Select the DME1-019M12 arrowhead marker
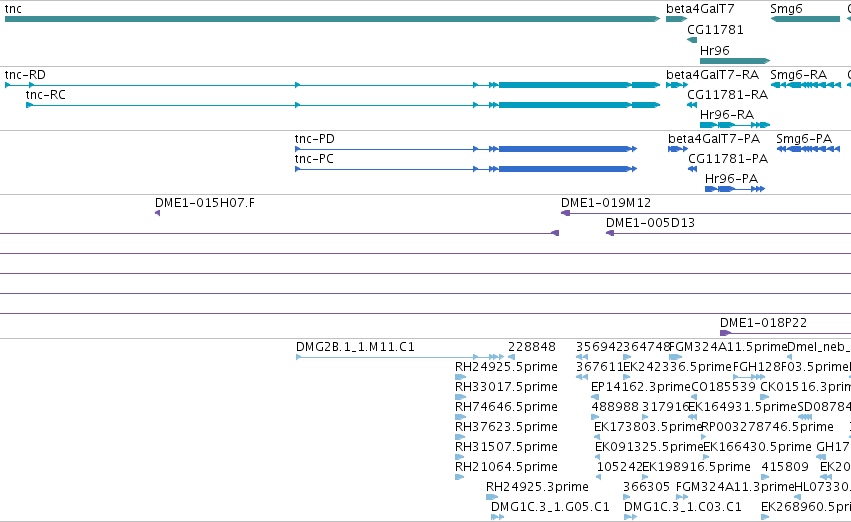The height and width of the screenshot is (522, 851). click(565, 213)
